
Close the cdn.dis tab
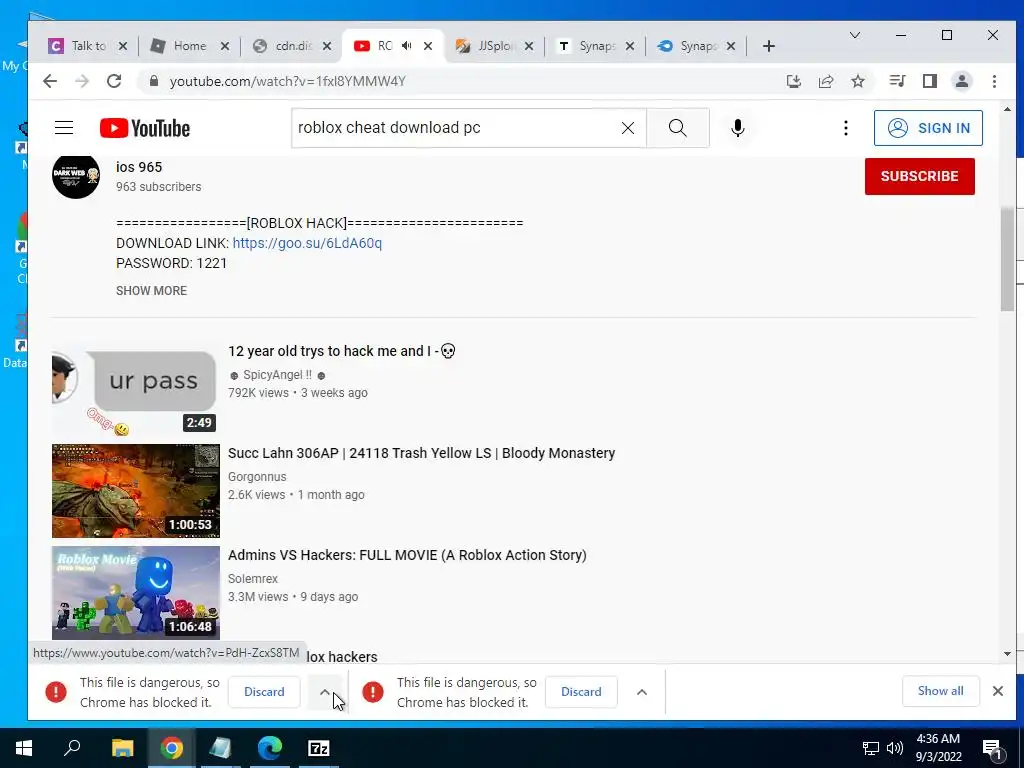[x=327, y=46]
